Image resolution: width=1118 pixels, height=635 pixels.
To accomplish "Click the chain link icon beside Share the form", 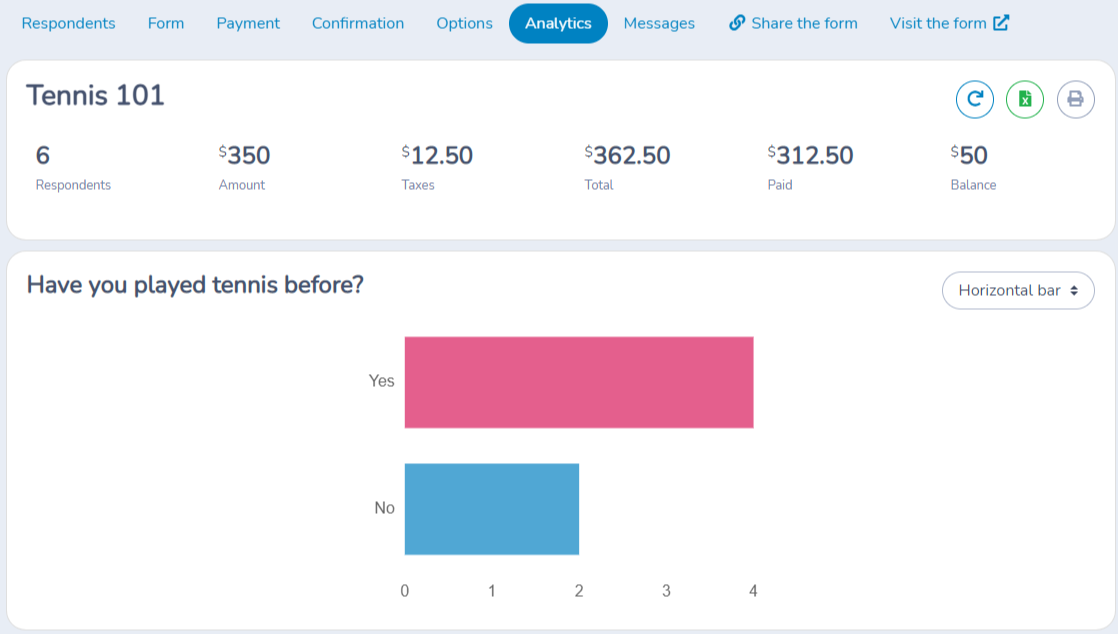I will pyautogui.click(x=737, y=24).
